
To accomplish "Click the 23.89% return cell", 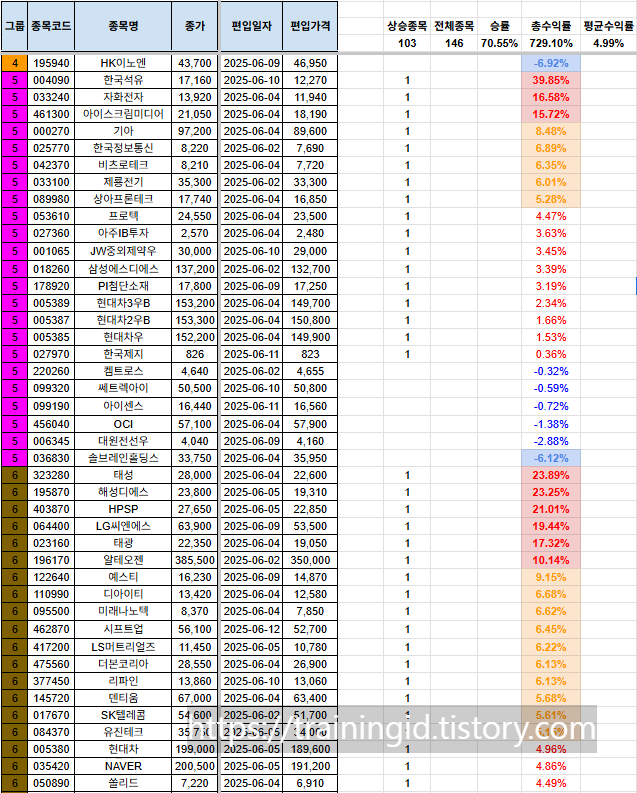I will tap(551, 475).
